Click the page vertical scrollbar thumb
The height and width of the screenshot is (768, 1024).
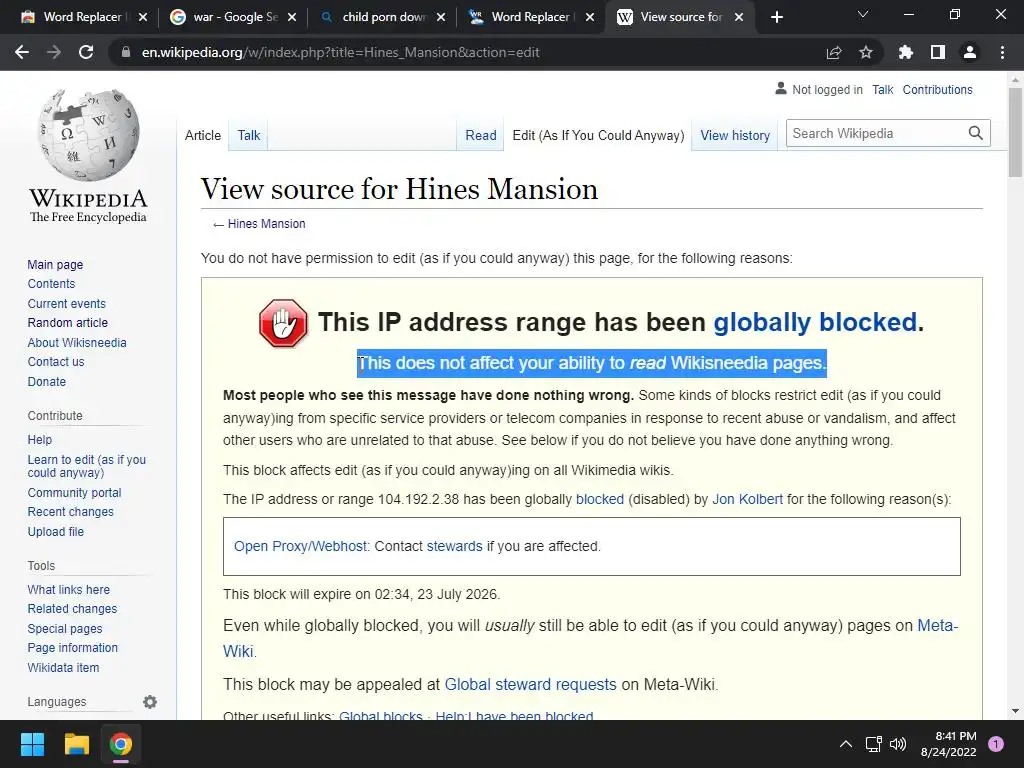(x=1015, y=131)
